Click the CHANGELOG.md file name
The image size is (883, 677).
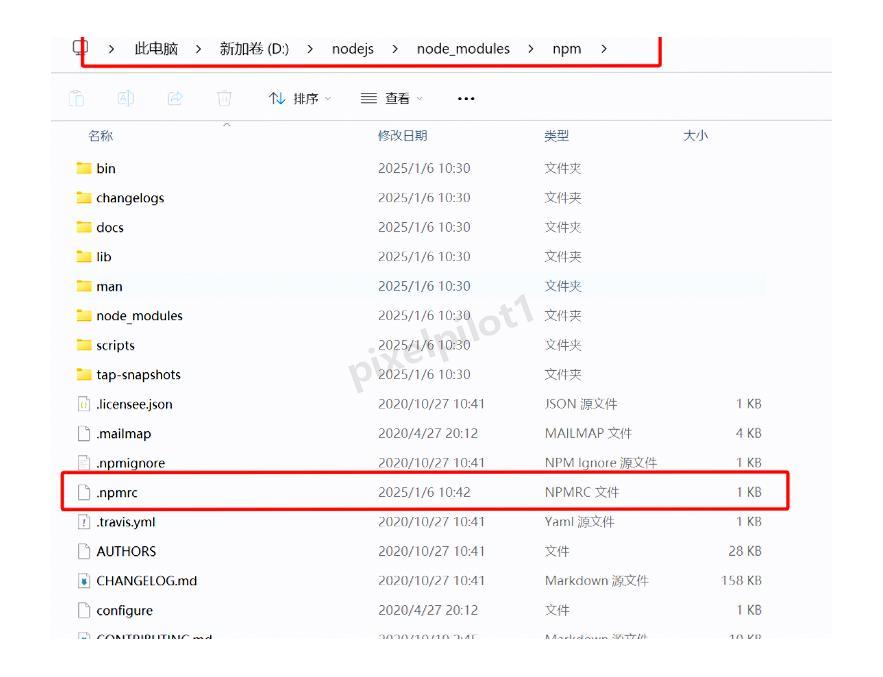(147, 581)
